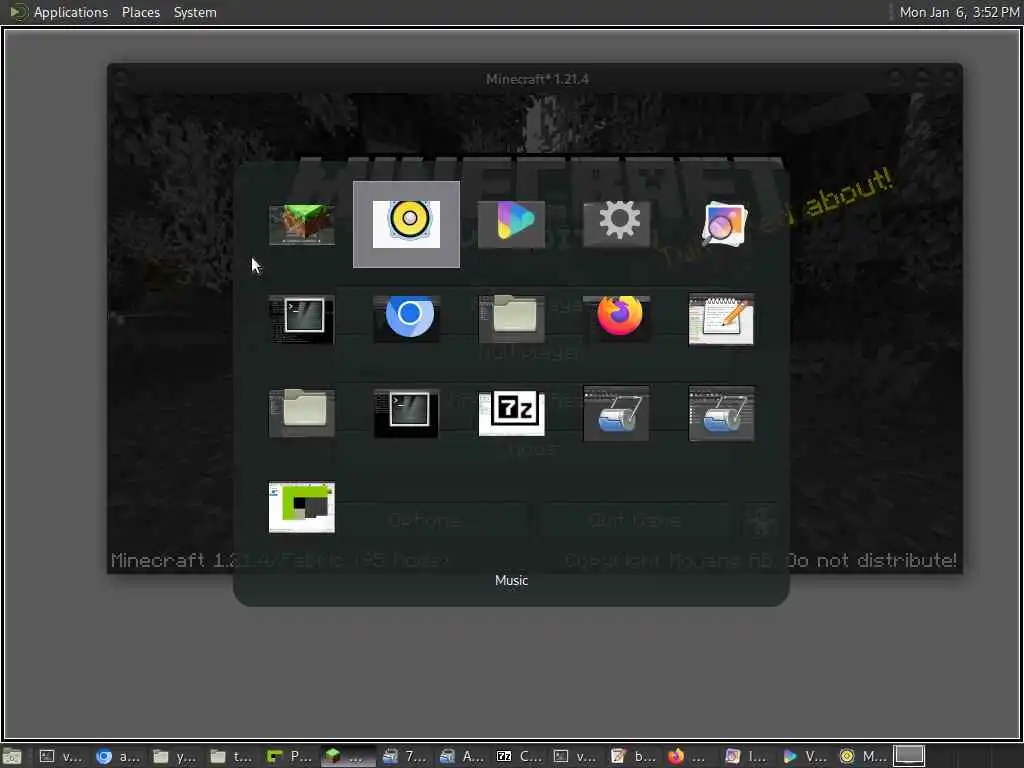Select the green launcher window thumbnail
Image resolution: width=1024 pixels, height=768 pixels.
pyautogui.click(x=302, y=507)
